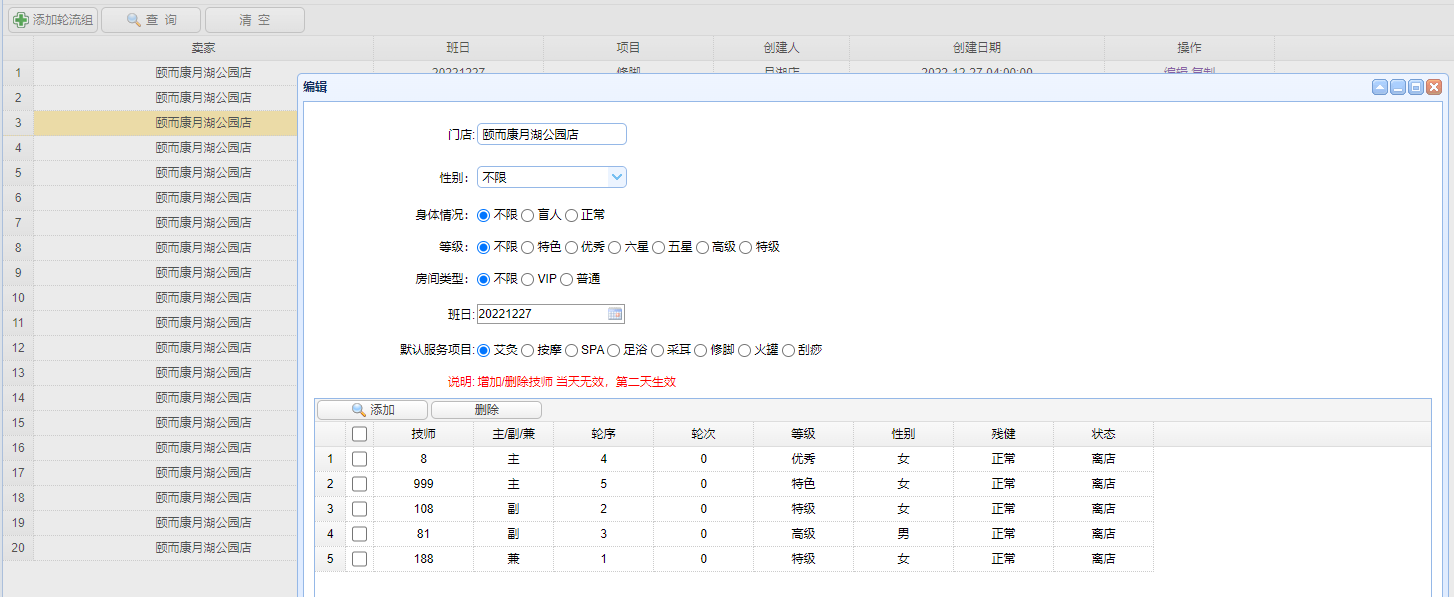Screen dimensions: 1454x597
Task: Click the 残健 column header
Action: [x=1004, y=434]
